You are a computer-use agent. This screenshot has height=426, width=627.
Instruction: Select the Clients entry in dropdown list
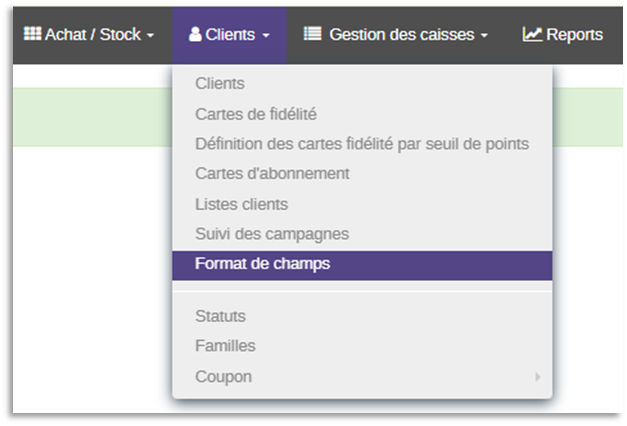click(220, 84)
